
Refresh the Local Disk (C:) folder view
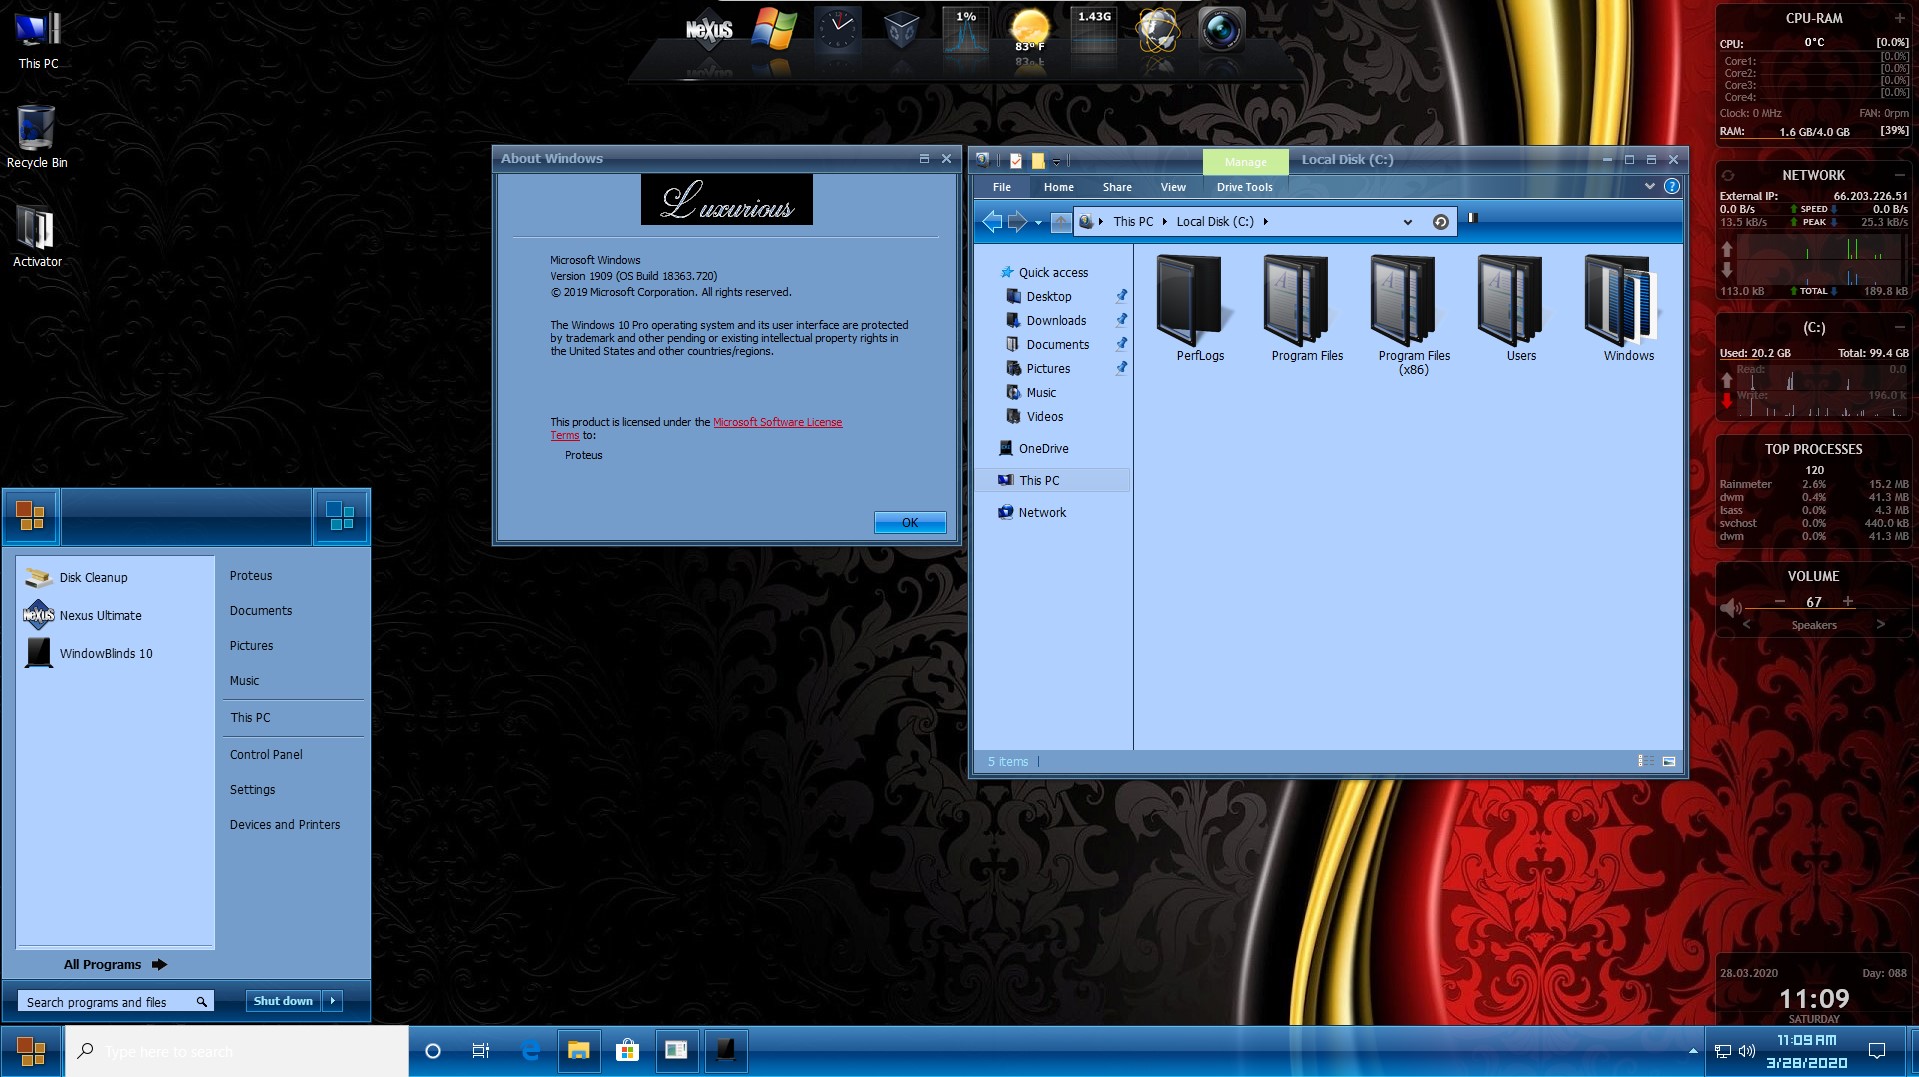coord(1440,222)
